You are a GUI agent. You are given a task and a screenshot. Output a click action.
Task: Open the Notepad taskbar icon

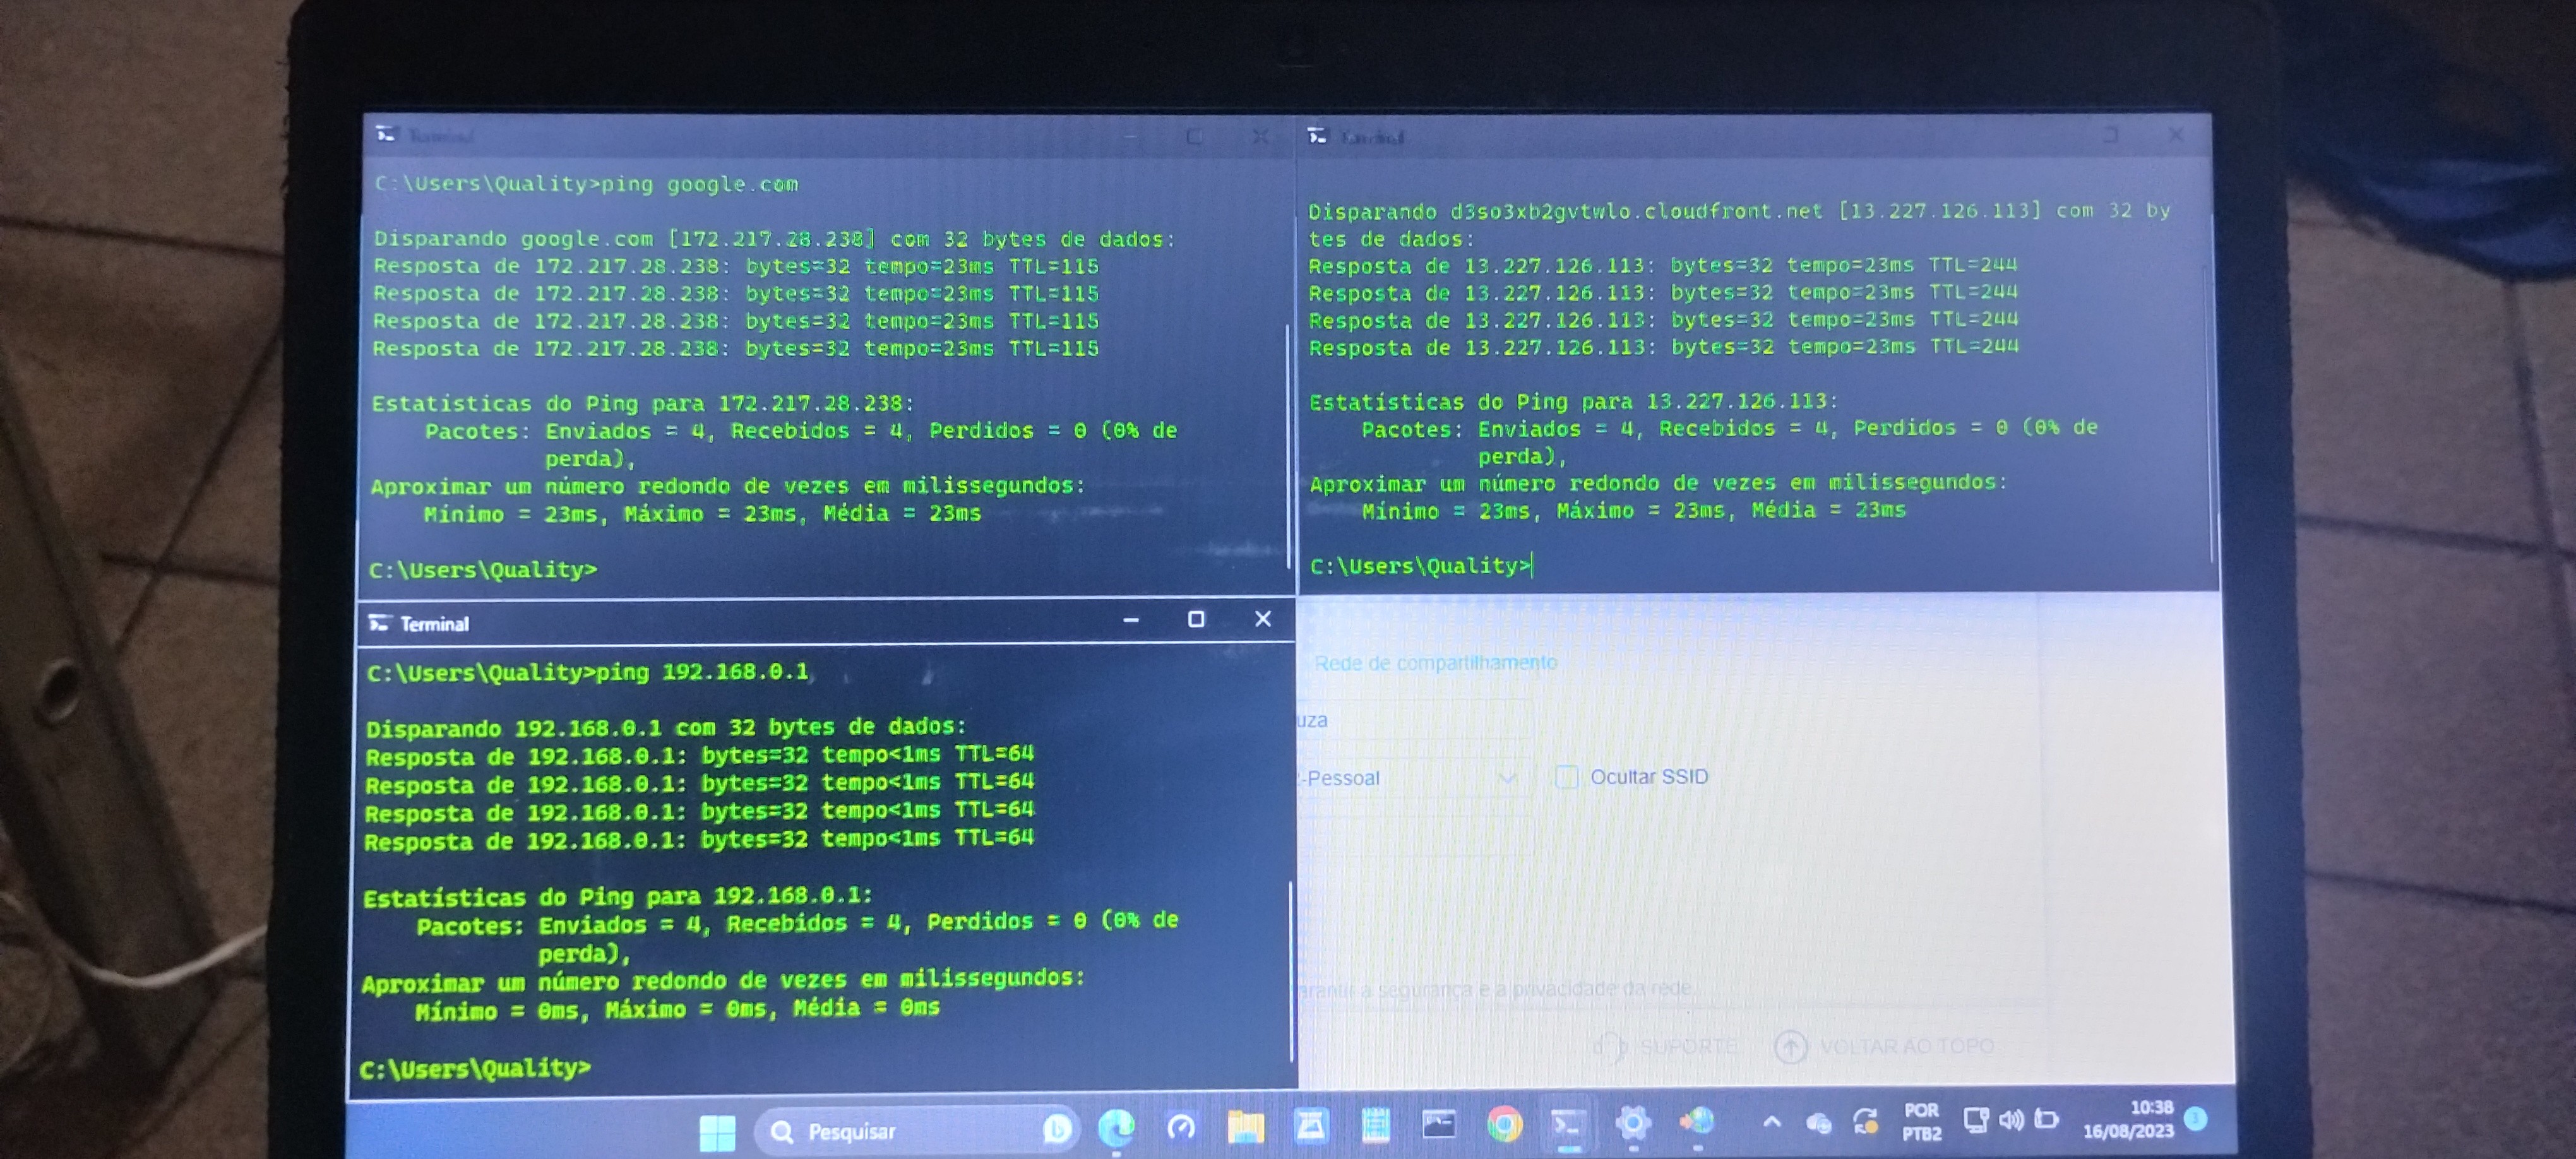point(1375,1127)
